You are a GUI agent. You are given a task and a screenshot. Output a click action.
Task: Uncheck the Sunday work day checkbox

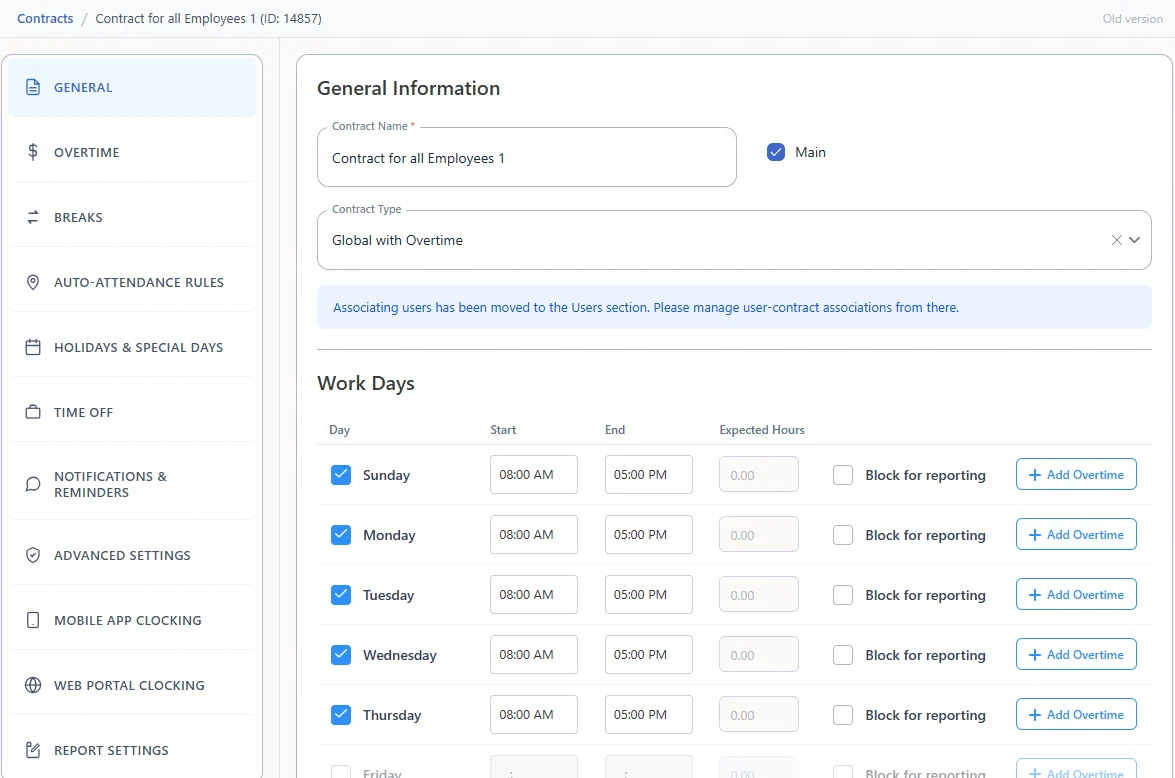341,474
